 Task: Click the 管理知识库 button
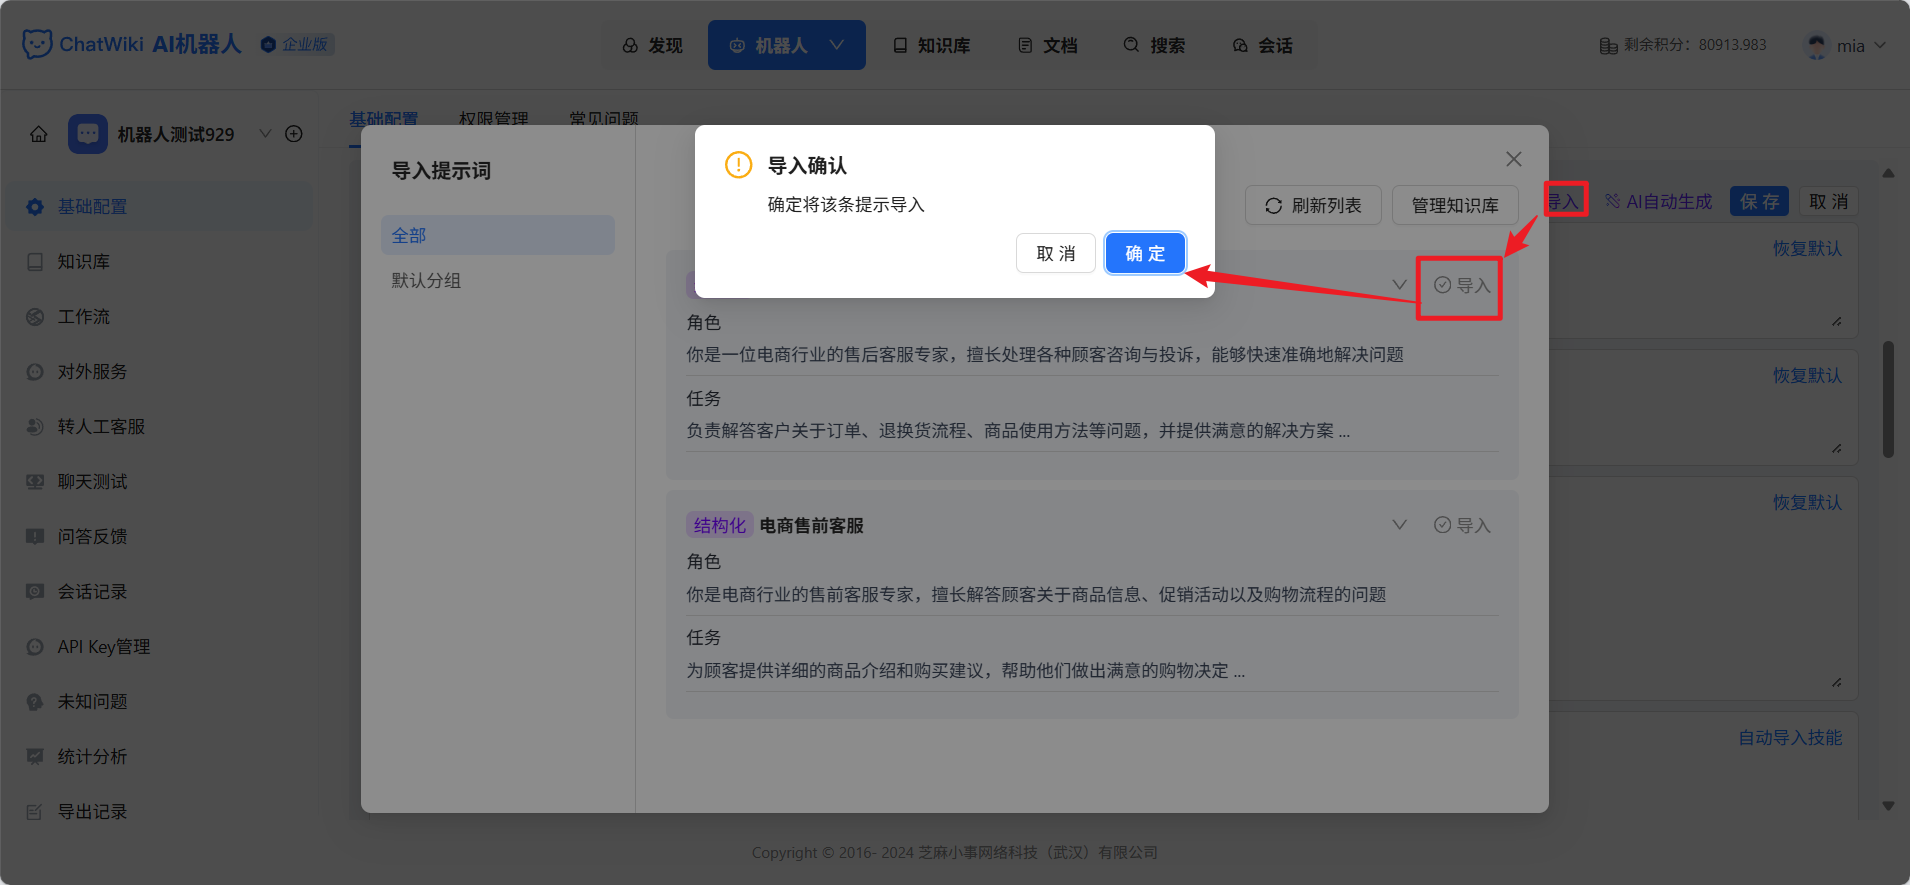[1455, 205]
